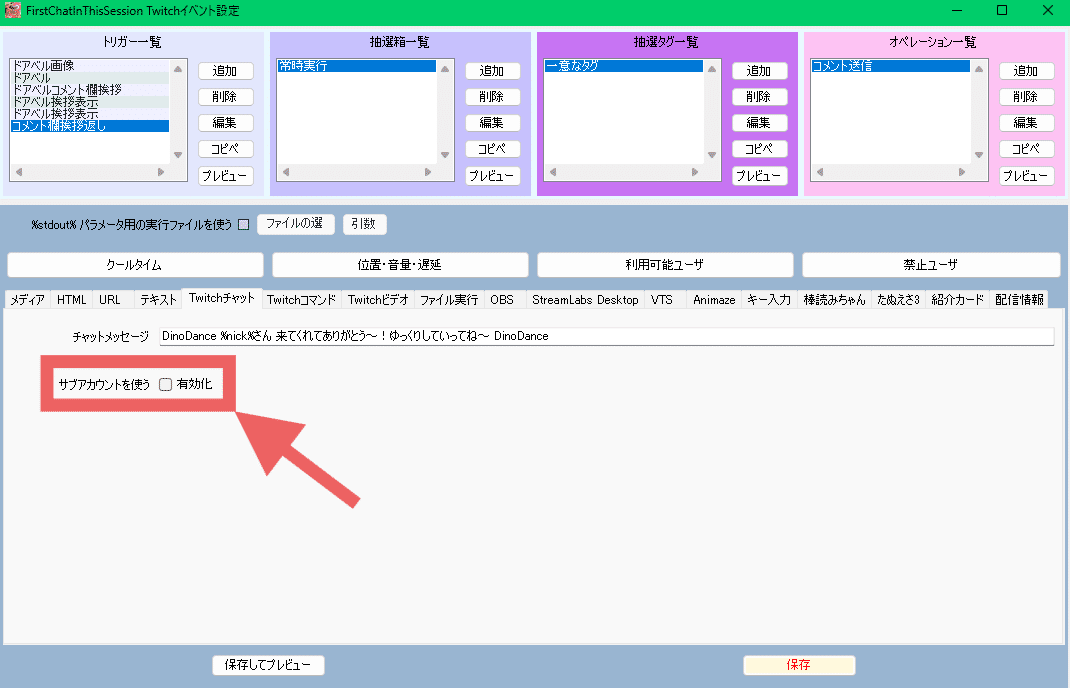Click 保存してプレビュー at the bottom
The width and height of the screenshot is (1070, 688).
tap(268, 664)
